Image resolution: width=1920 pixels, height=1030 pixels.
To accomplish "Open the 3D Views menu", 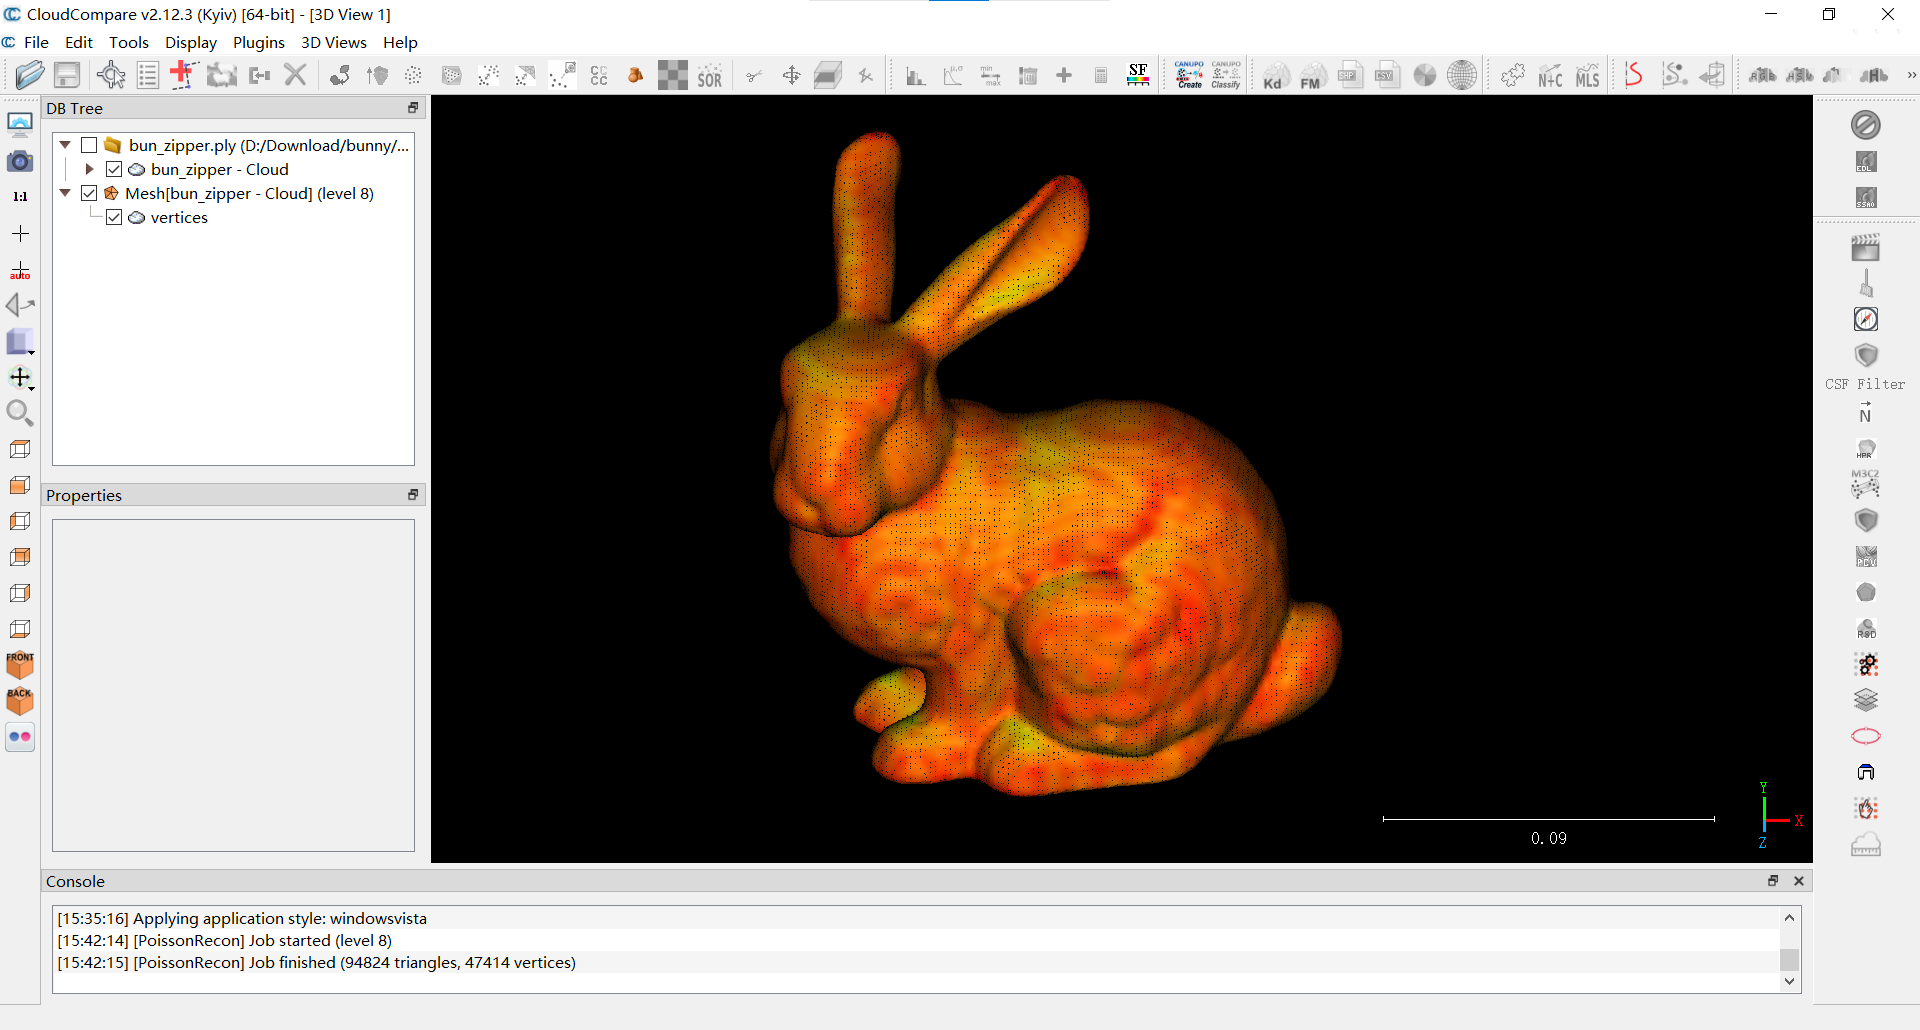I will (x=334, y=42).
